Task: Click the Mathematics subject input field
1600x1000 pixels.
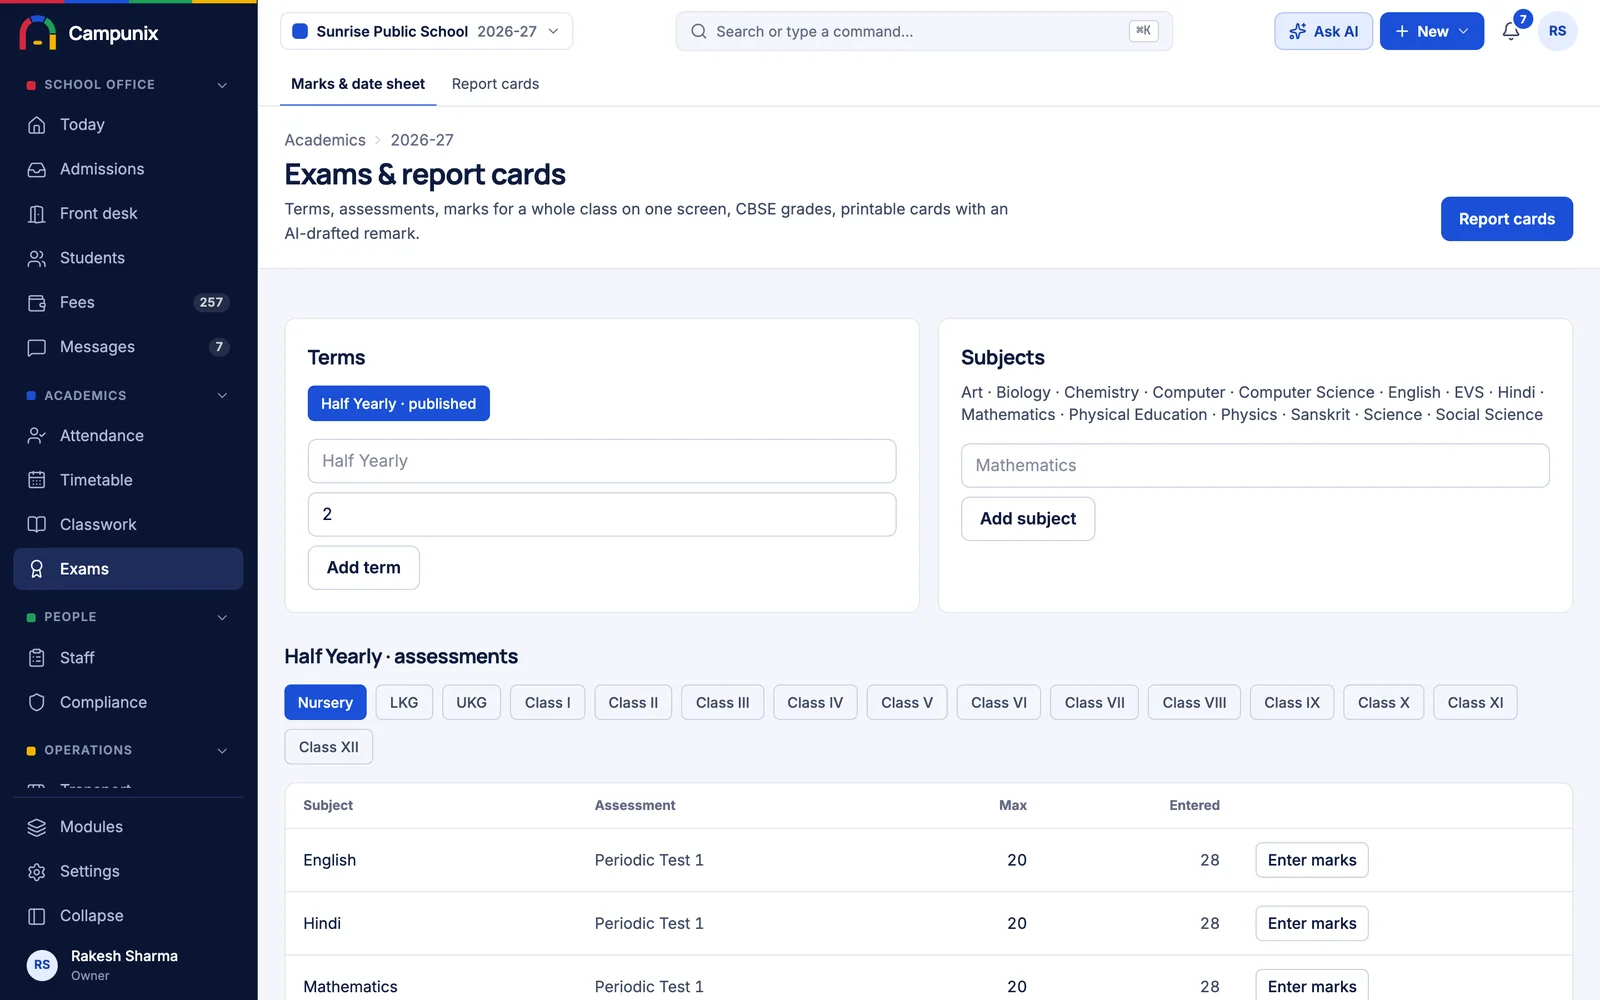Action: [1255, 466]
